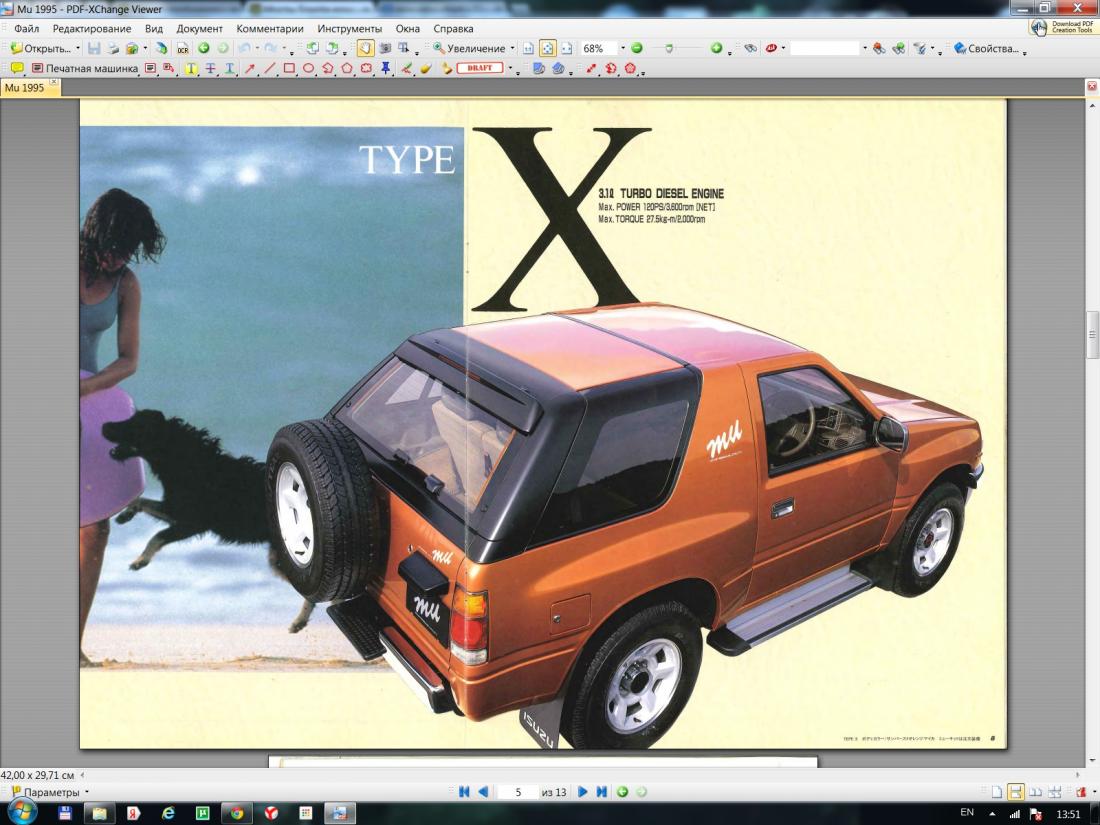Go to the next page
The height and width of the screenshot is (825, 1100).
click(582, 792)
